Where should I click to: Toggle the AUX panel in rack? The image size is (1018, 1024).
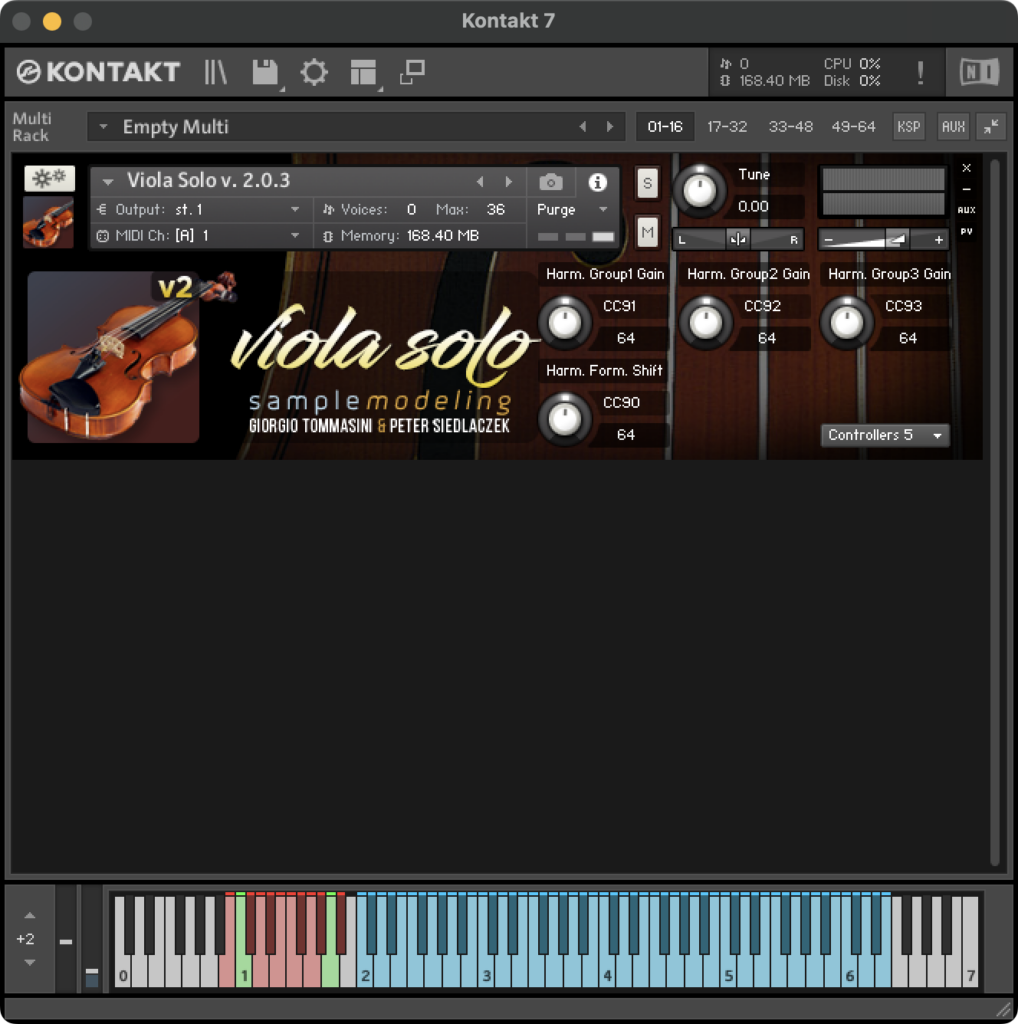pos(953,127)
